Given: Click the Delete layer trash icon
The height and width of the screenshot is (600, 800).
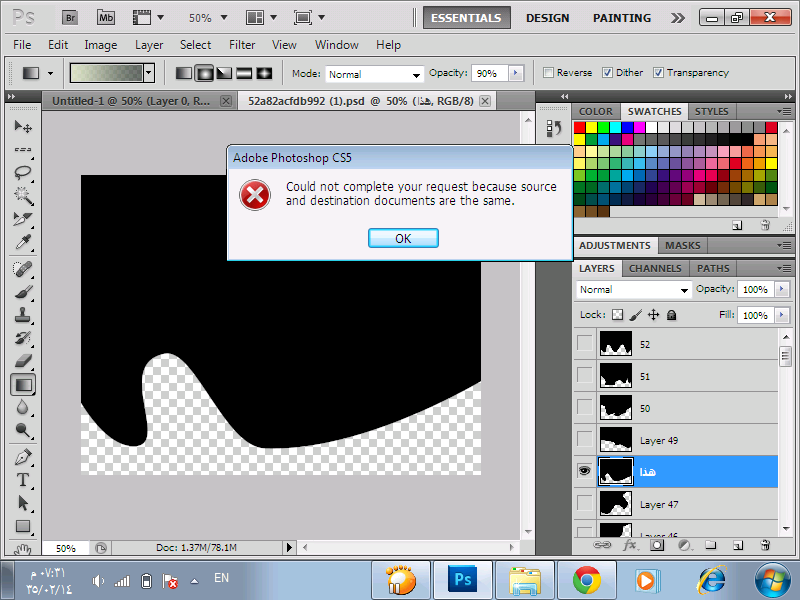Looking at the screenshot, I should coord(765,545).
